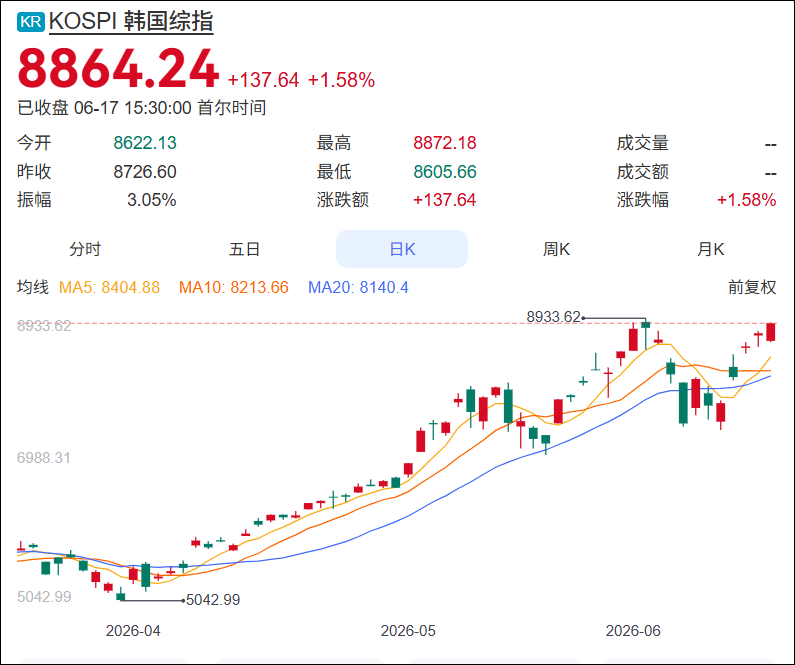Click the 昨收 value 8726.60
Screen dimensions: 795x665
[145, 172]
